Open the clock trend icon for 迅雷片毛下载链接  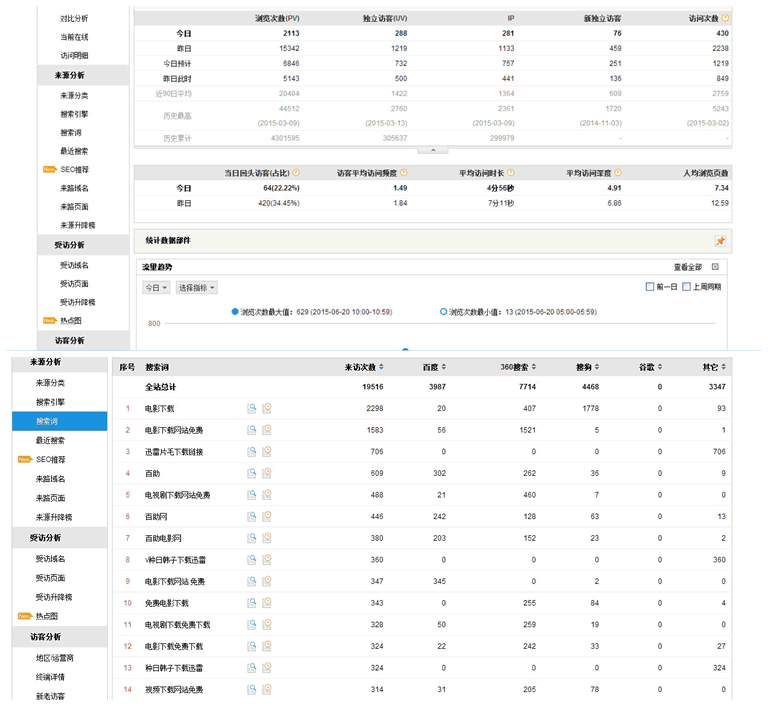coord(267,451)
